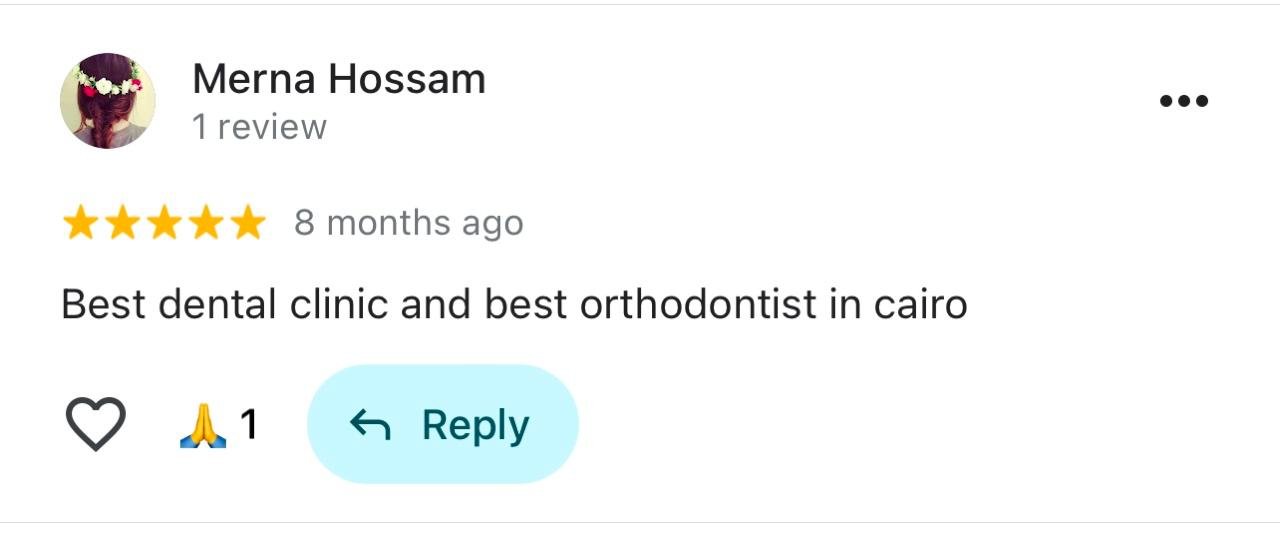Image resolution: width=1280 pixels, height=556 pixels.
Task: Click the praying hands emoji reaction
Action: (x=203, y=425)
